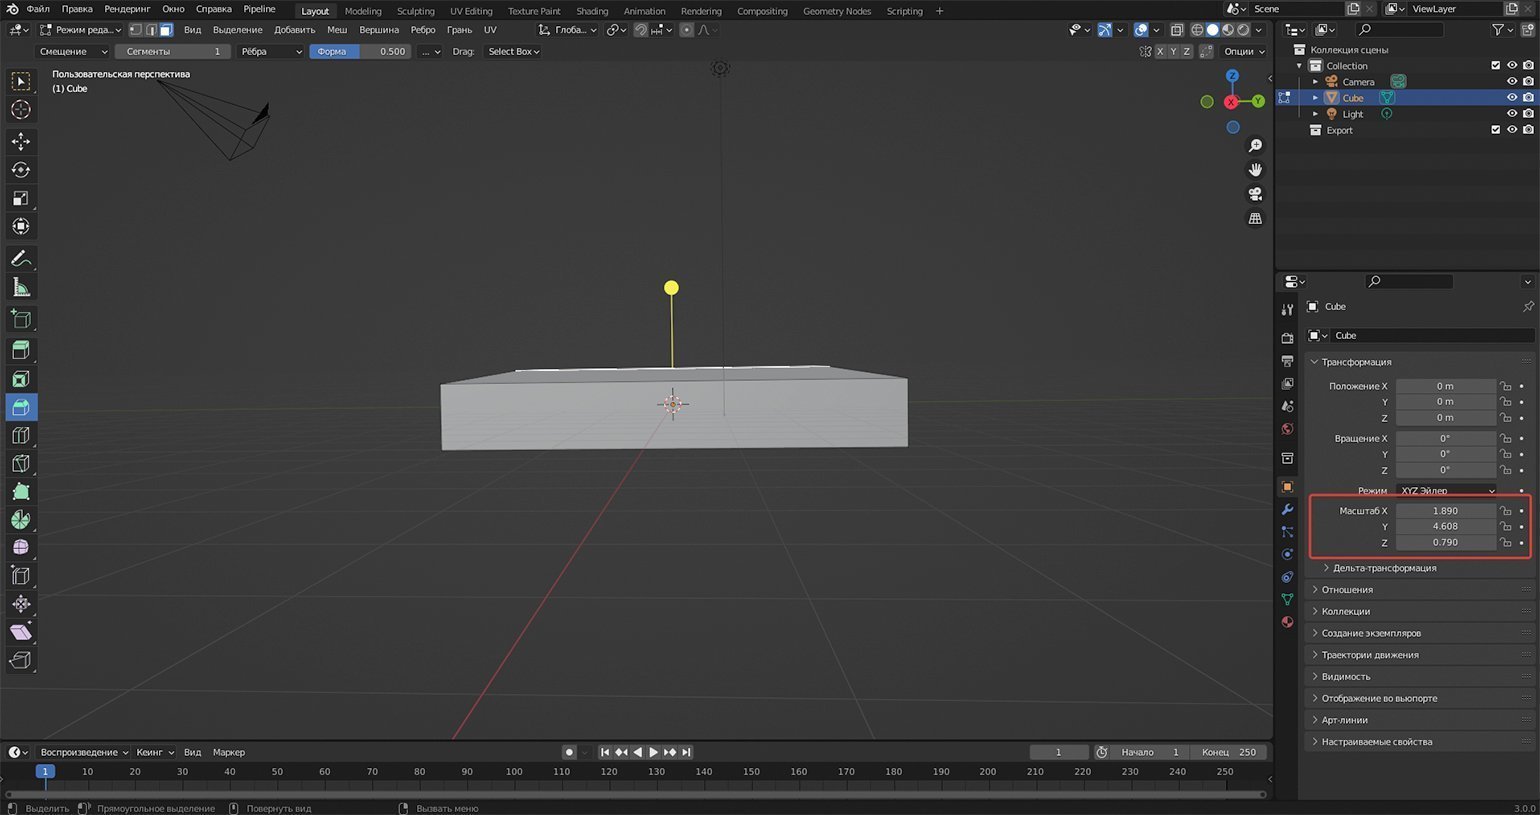Click the camera view icon in viewport
This screenshot has width=1540, height=815.
point(1255,194)
